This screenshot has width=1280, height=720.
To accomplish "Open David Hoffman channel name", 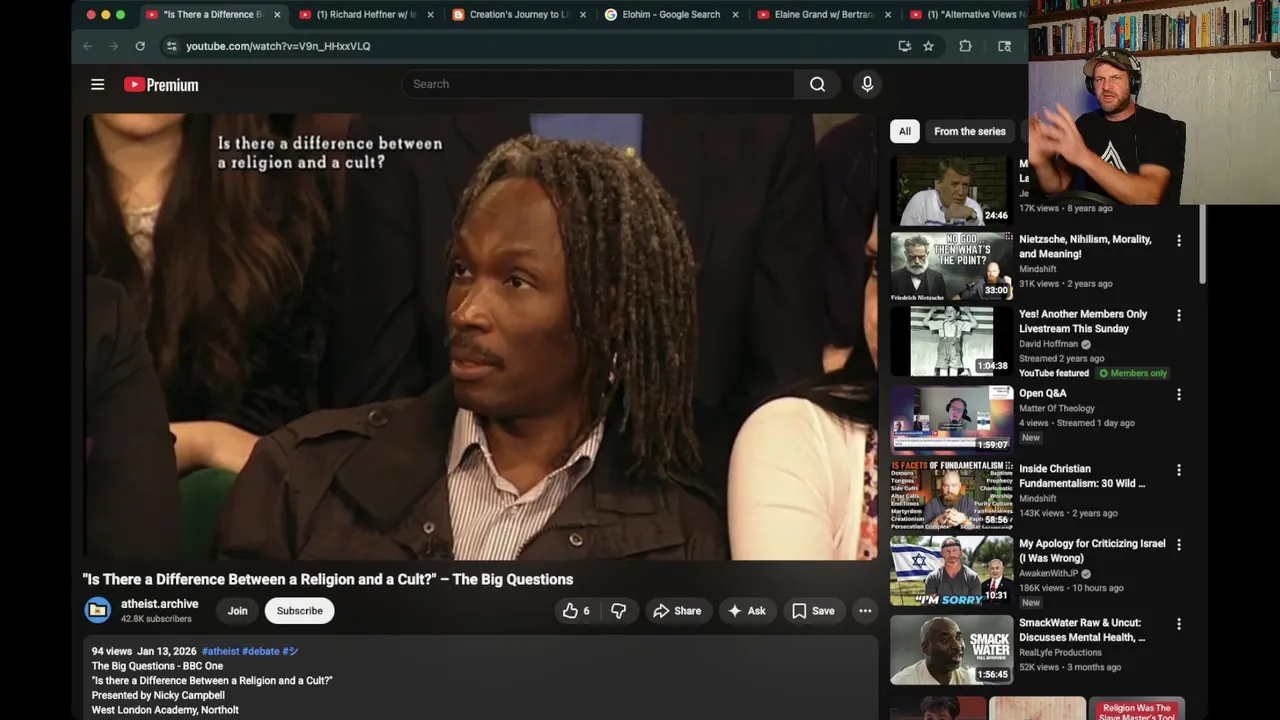I will pos(1048,344).
